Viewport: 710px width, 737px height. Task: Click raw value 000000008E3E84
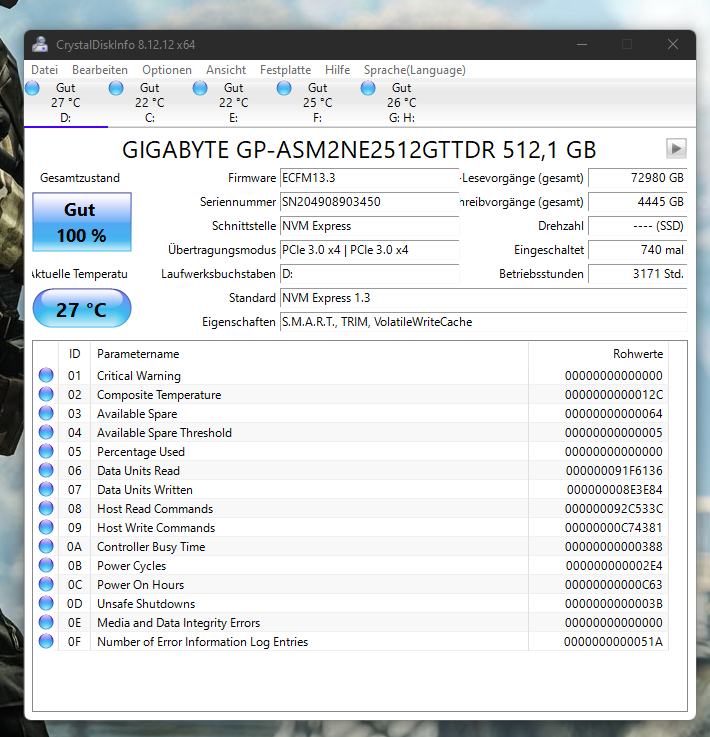tap(614, 490)
